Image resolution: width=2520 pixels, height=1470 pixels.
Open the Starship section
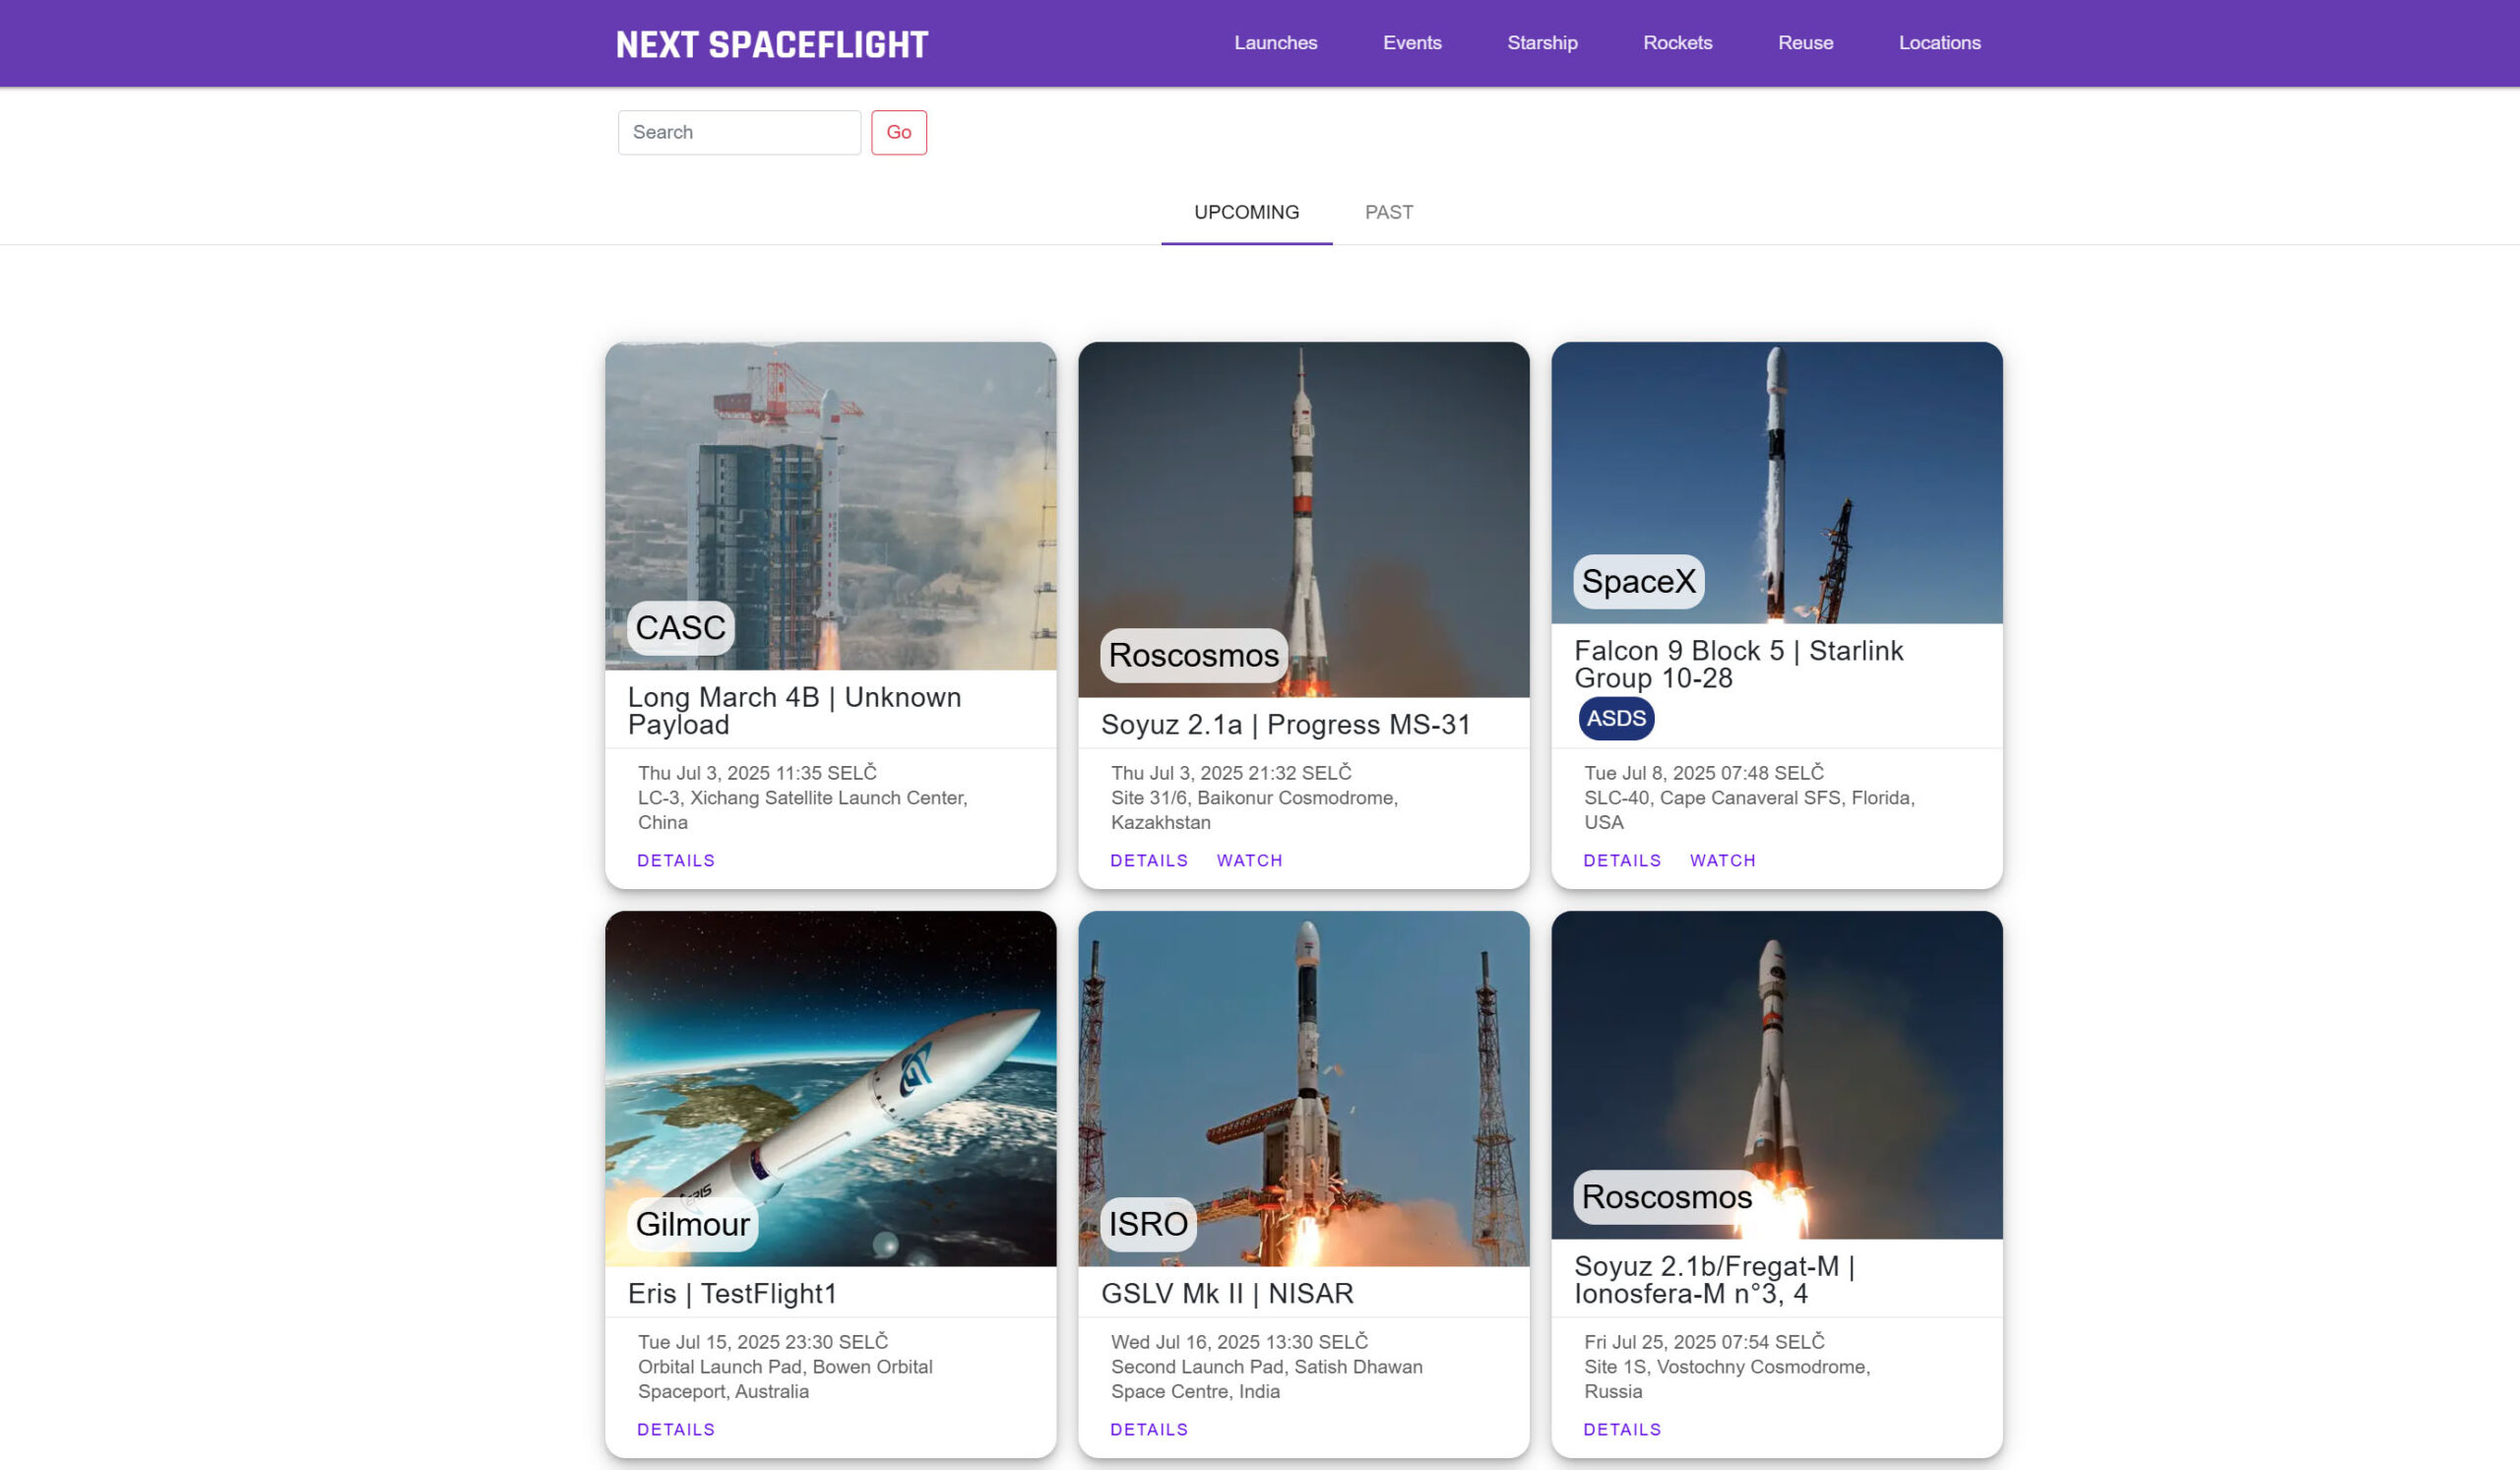pos(1542,43)
